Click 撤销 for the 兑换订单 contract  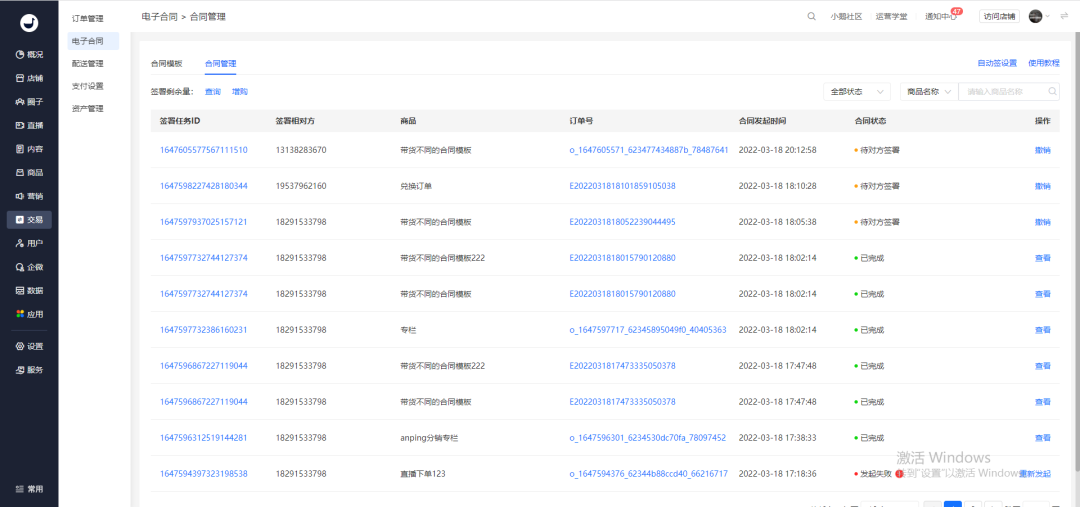[1043, 186]
